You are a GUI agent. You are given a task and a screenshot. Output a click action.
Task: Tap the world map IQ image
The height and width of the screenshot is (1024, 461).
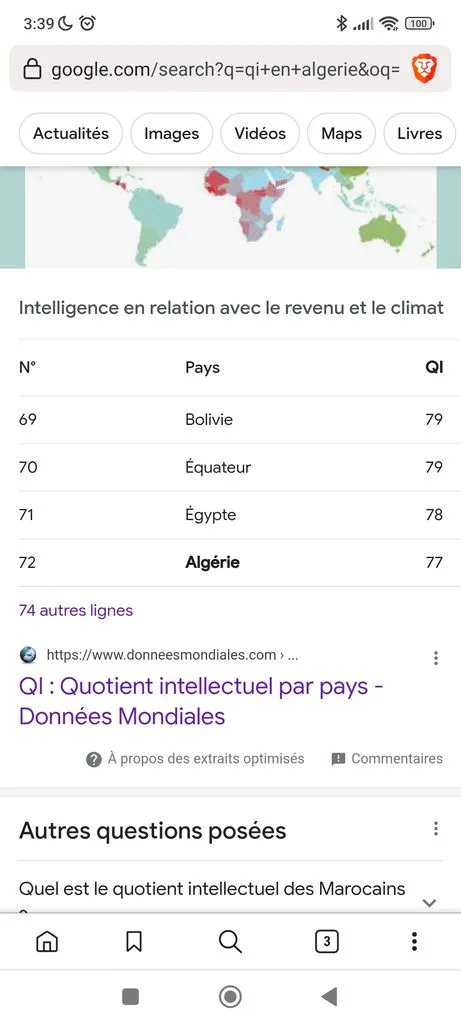[230, 217]
